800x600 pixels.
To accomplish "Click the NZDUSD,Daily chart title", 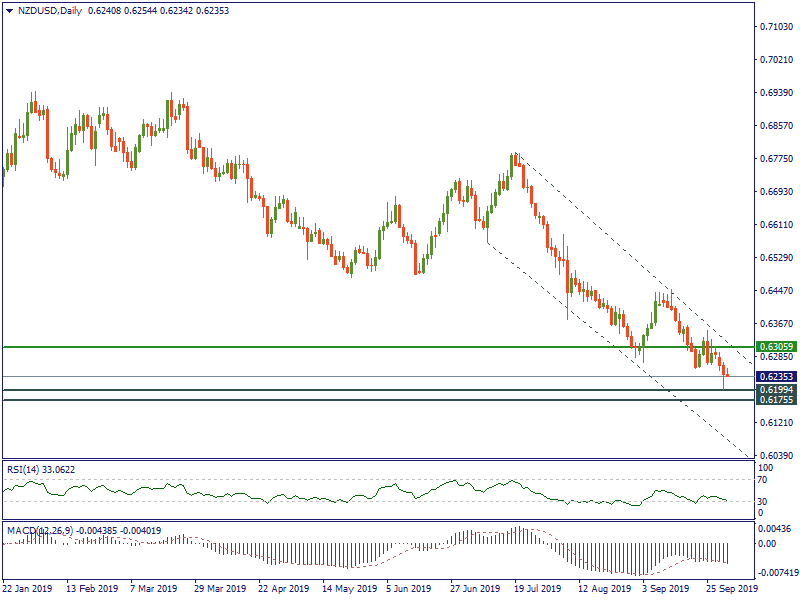I will [x=50, y=11].
